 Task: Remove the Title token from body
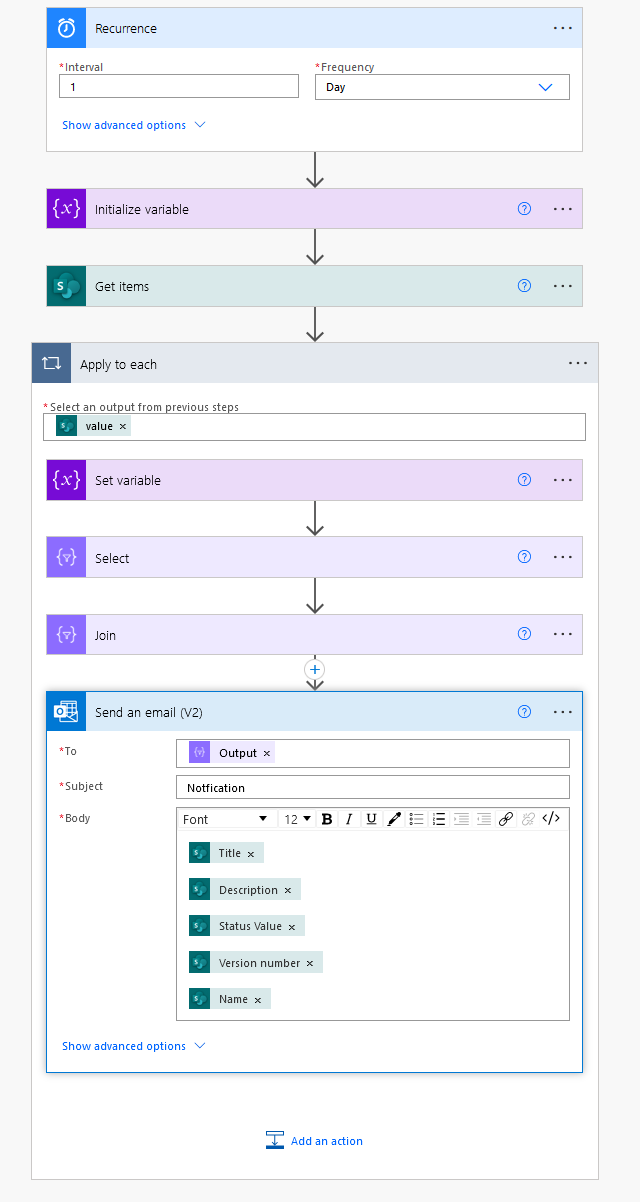(x=251, y=853)
